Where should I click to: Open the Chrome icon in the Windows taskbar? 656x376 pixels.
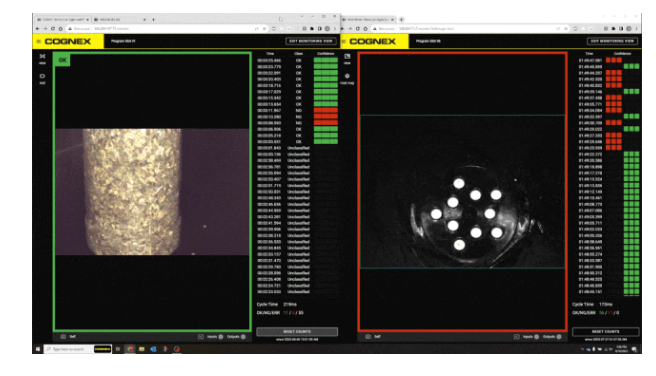130,349
